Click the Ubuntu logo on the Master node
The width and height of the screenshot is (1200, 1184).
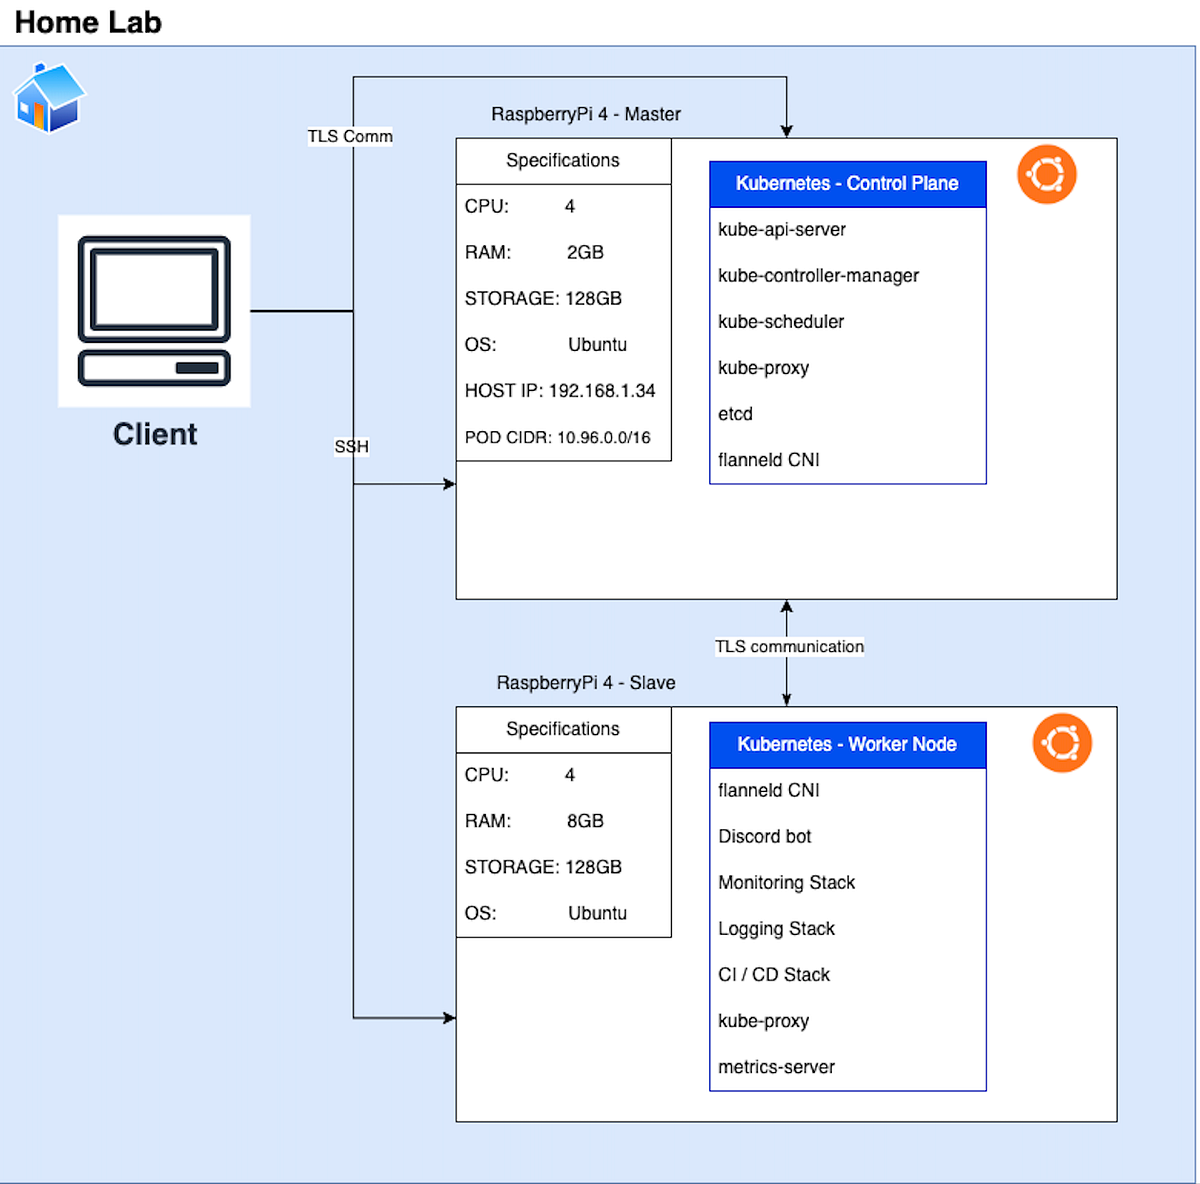coord(1046,174)
